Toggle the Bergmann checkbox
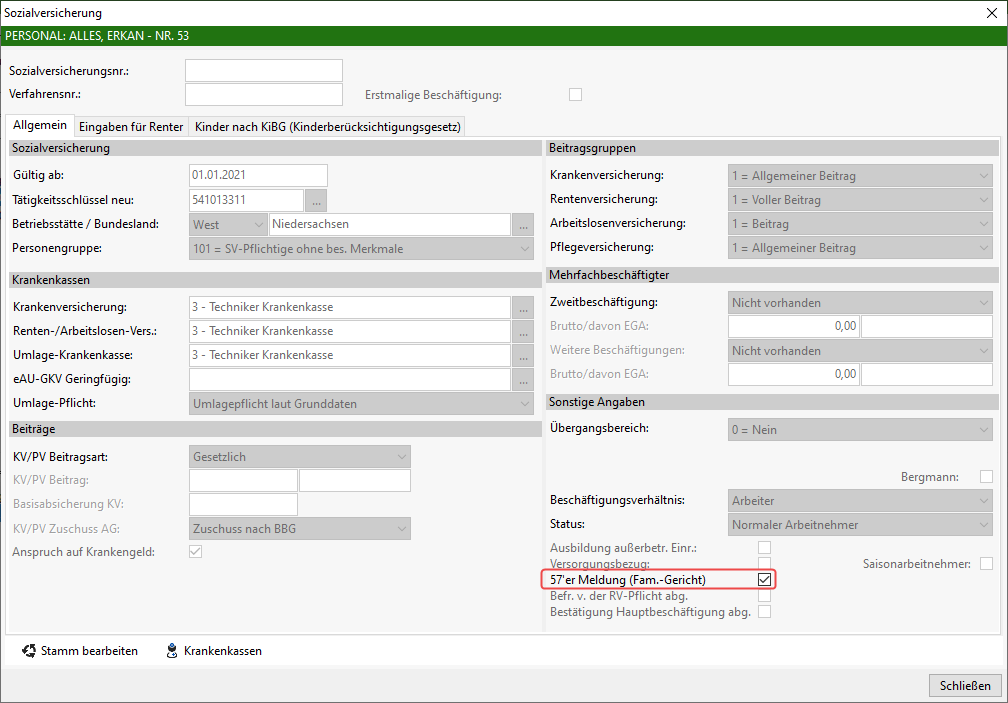The image size is (1008, 703). (x=986, y=477)
